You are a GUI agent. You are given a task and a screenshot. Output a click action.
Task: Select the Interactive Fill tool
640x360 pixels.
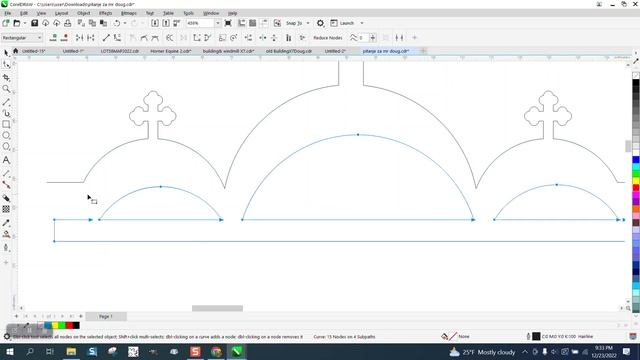6,234
